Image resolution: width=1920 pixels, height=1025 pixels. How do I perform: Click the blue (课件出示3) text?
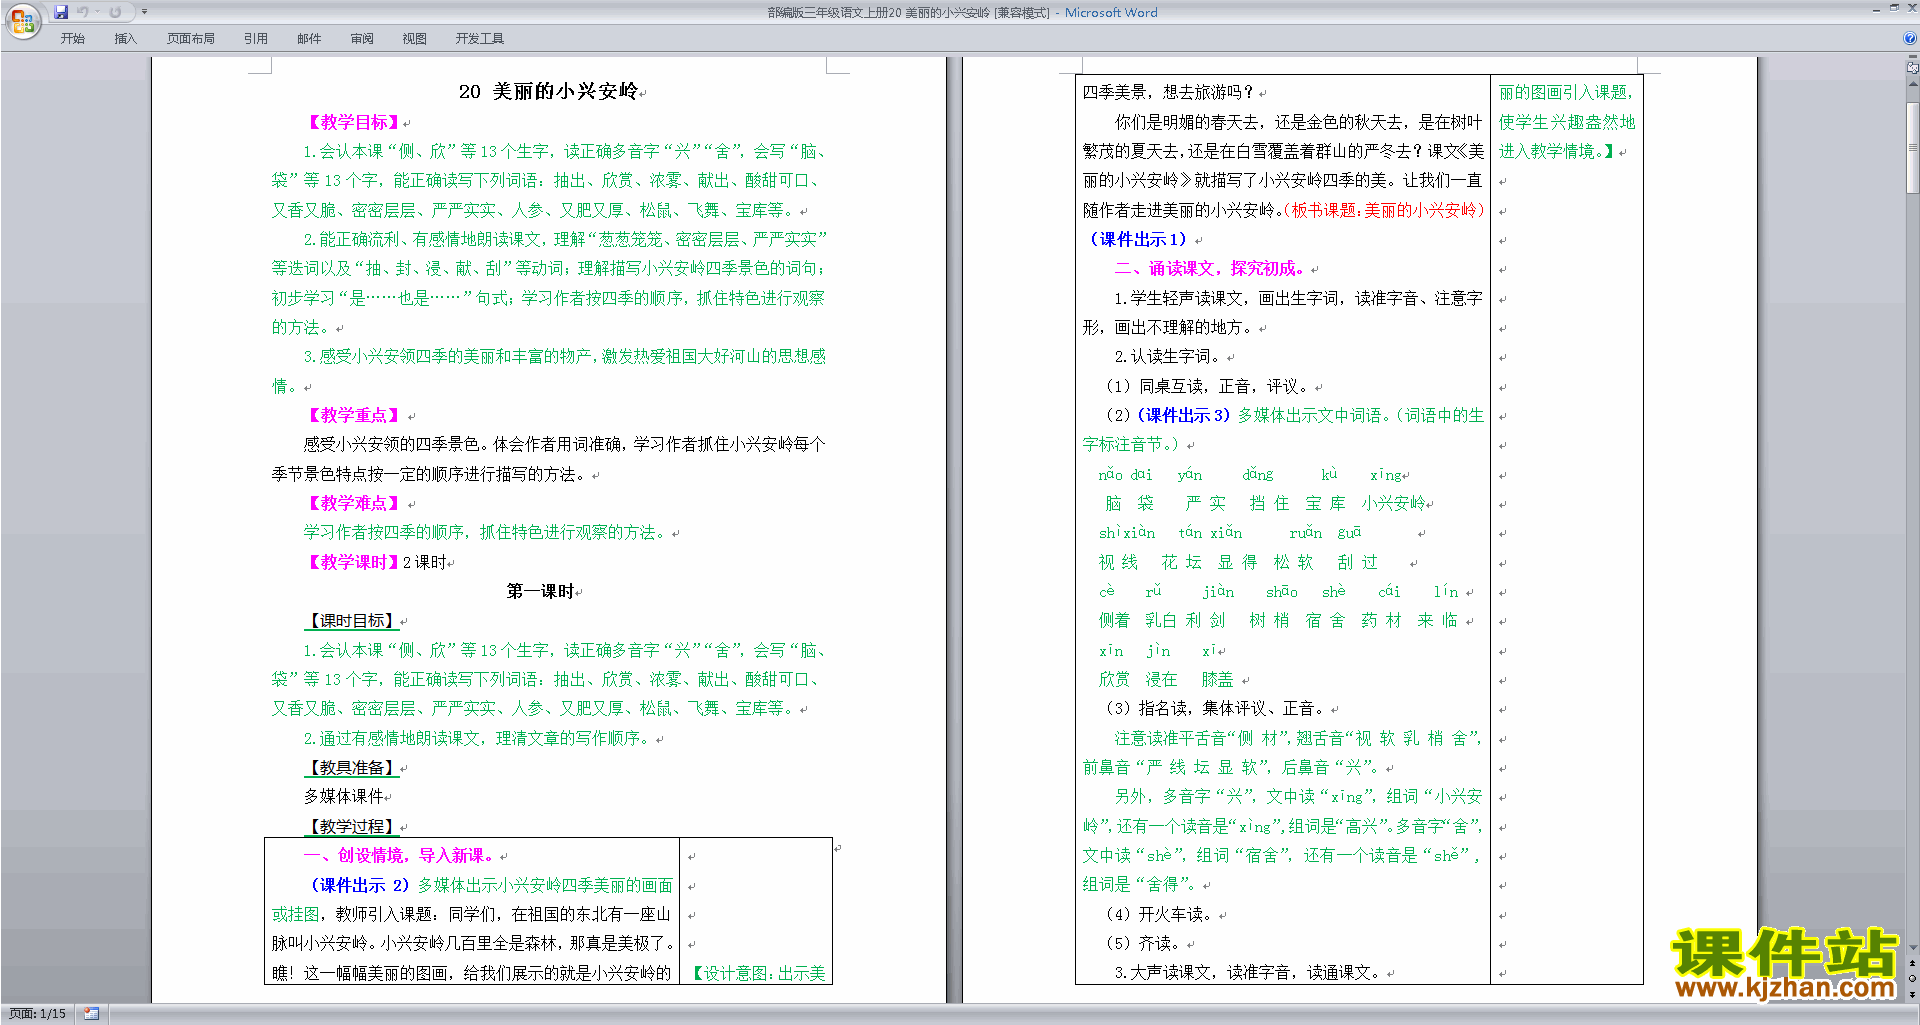click(x=1184, y=415)
